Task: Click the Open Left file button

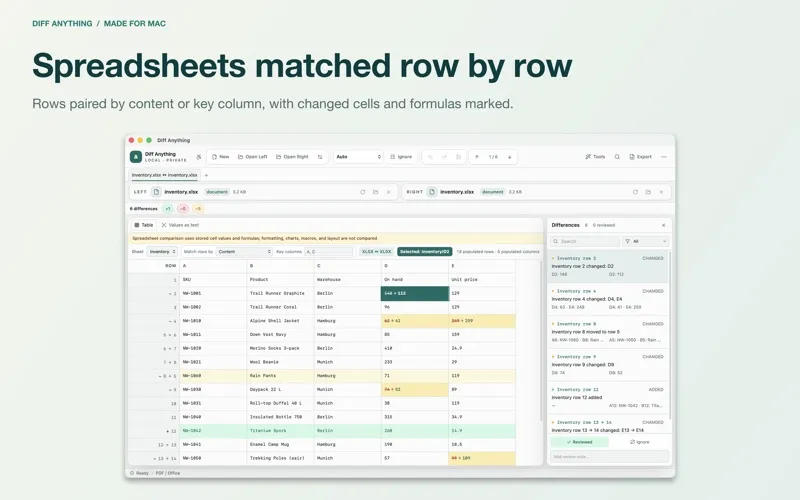Action: (x=253, y=157)
